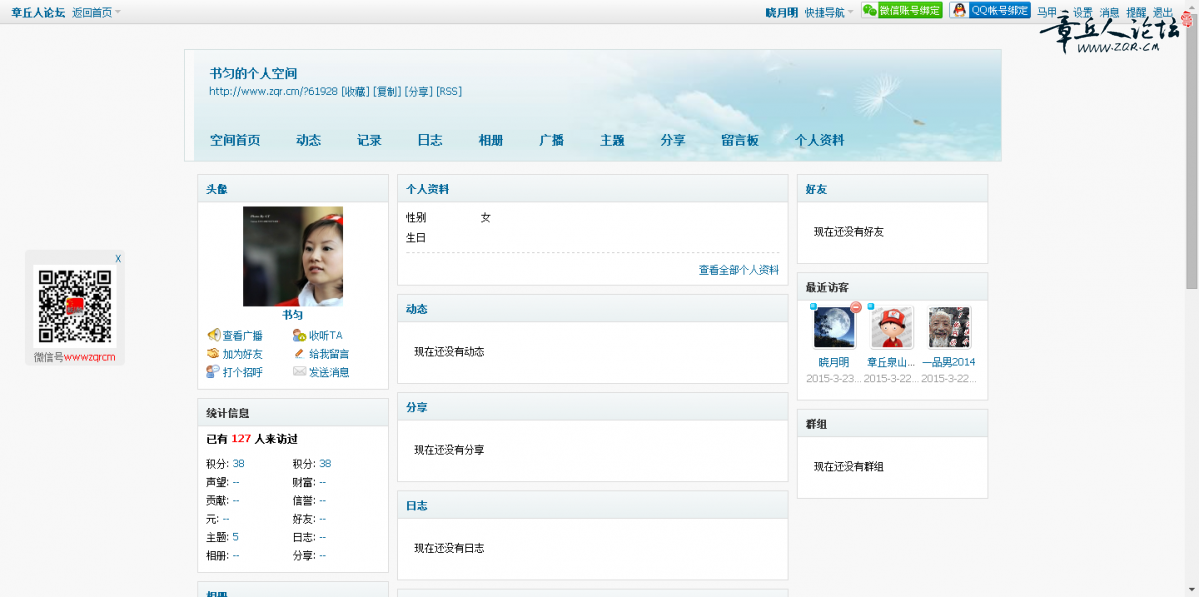Switch to the 记录 tab
The image size is (1199, 597).
pos(369,140)
